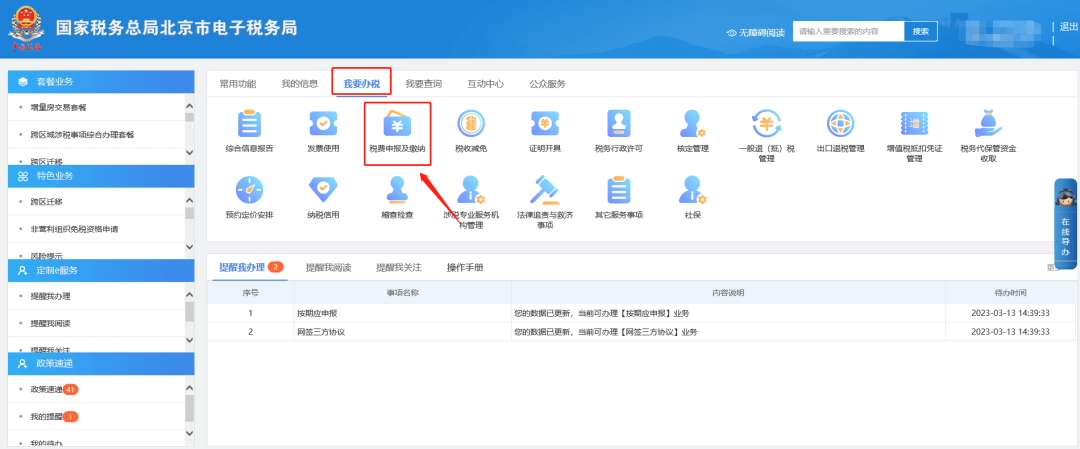Switch to the 互动中心 tab
Viewport: 1080px width, 449px height.
tap(486, 84)
